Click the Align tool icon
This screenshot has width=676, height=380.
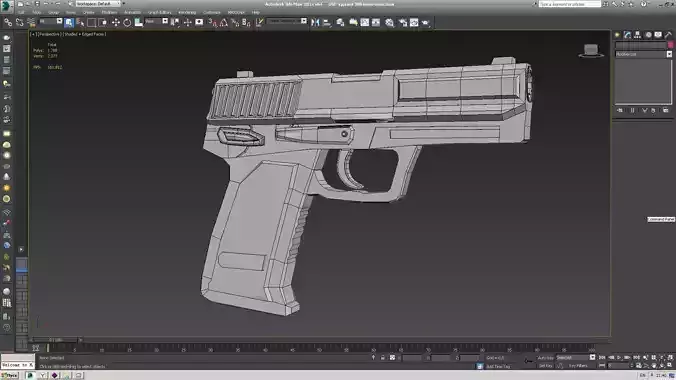coord(327,22)
